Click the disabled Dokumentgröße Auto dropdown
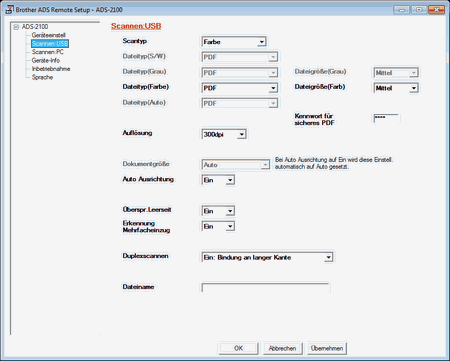The height and width of the screenshot is (361, 450). [x=236, y=165]
